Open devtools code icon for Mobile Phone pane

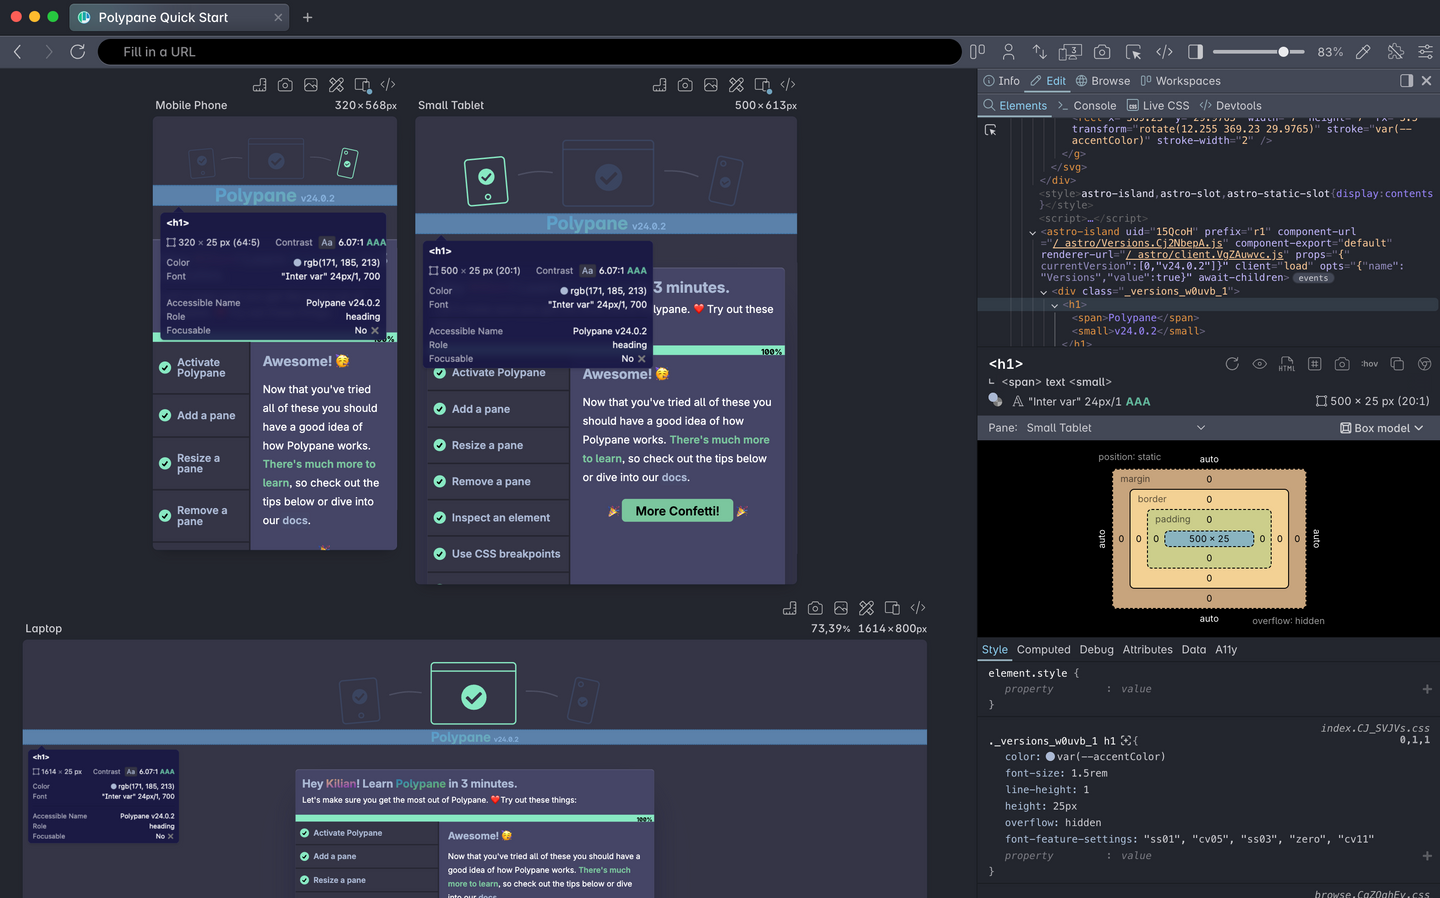pyautogui.click(x=388, y=85)
